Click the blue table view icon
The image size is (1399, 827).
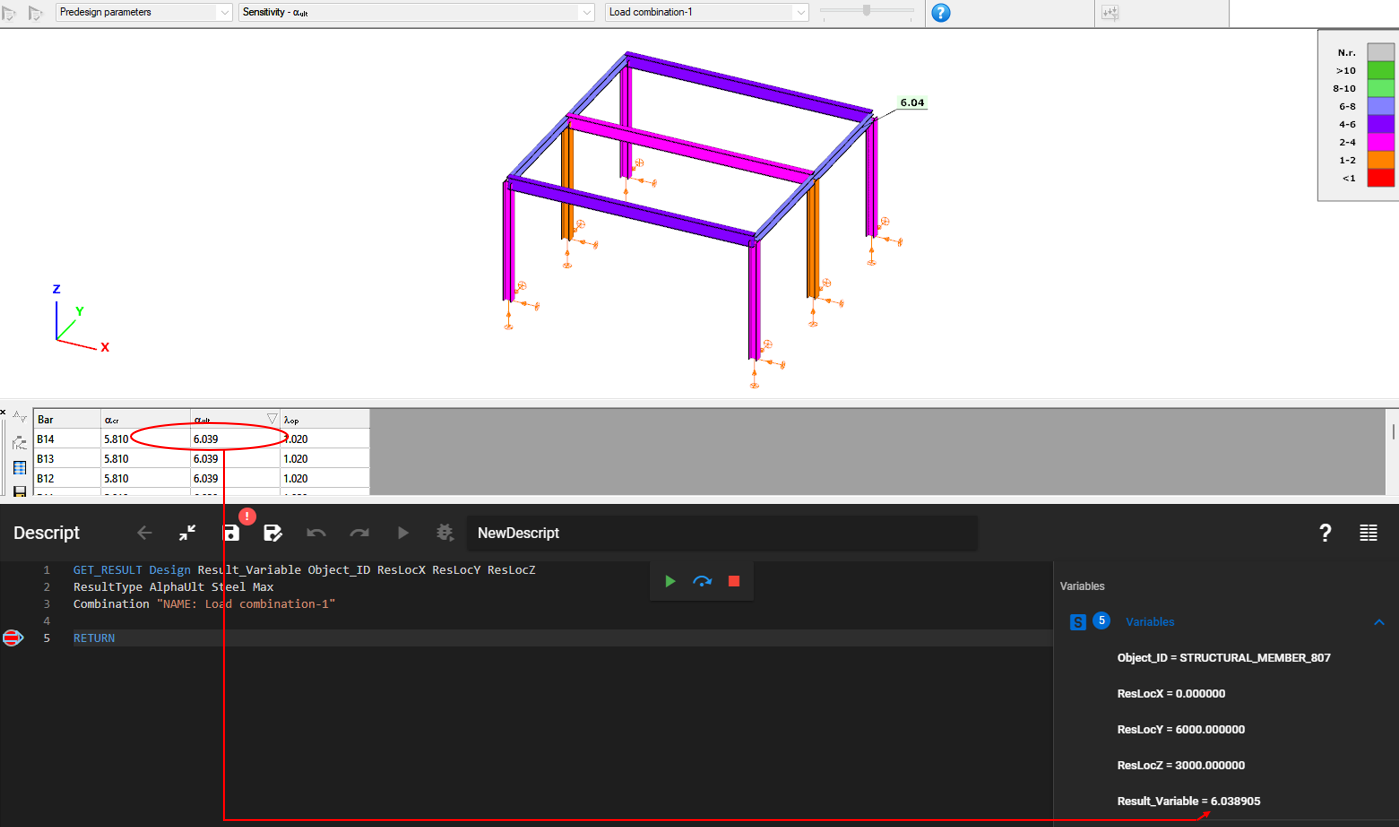coord(19,468)
